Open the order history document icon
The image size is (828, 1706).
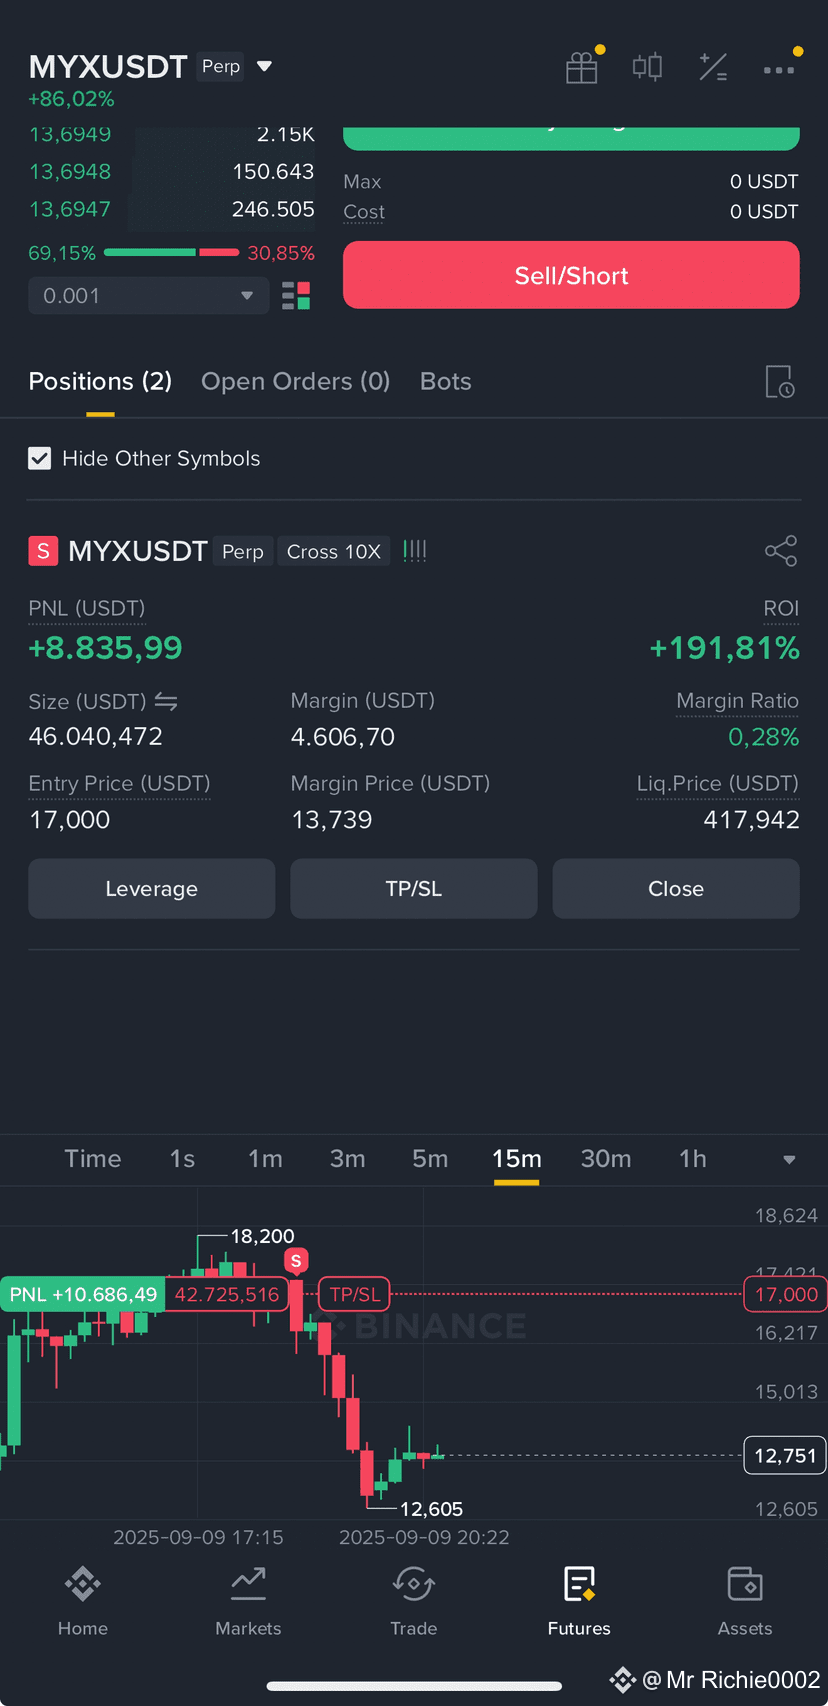[x=780, y=382]
